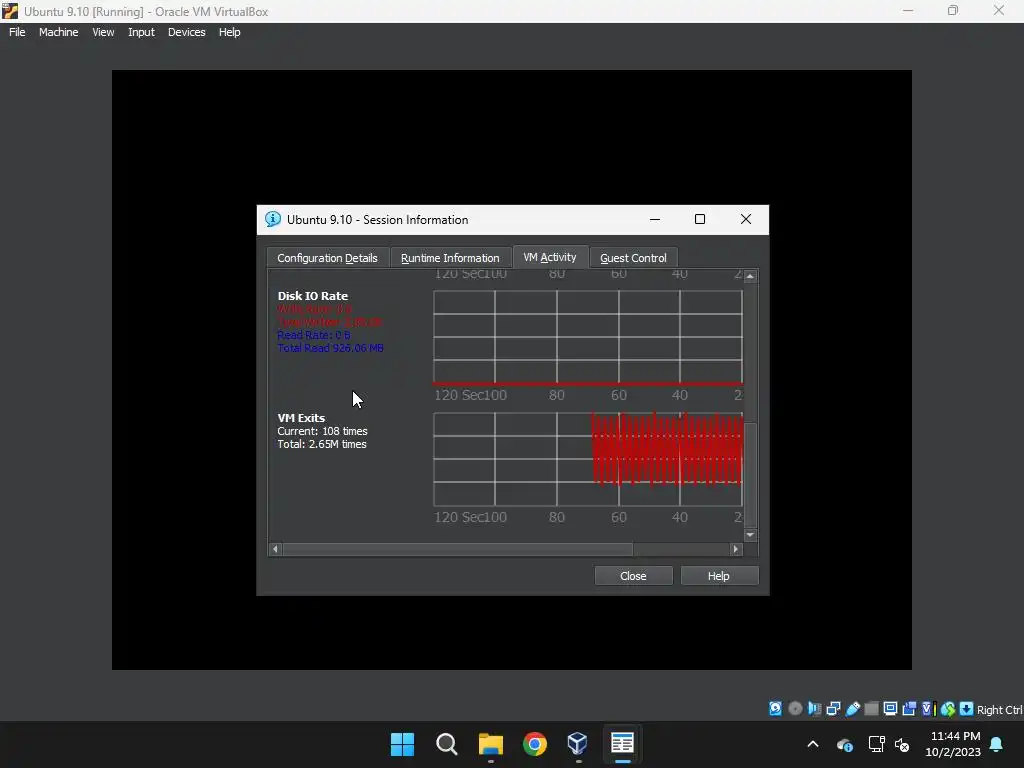Open the Devices menu
Screen dimensions: 1024x768
coord(186,32)
